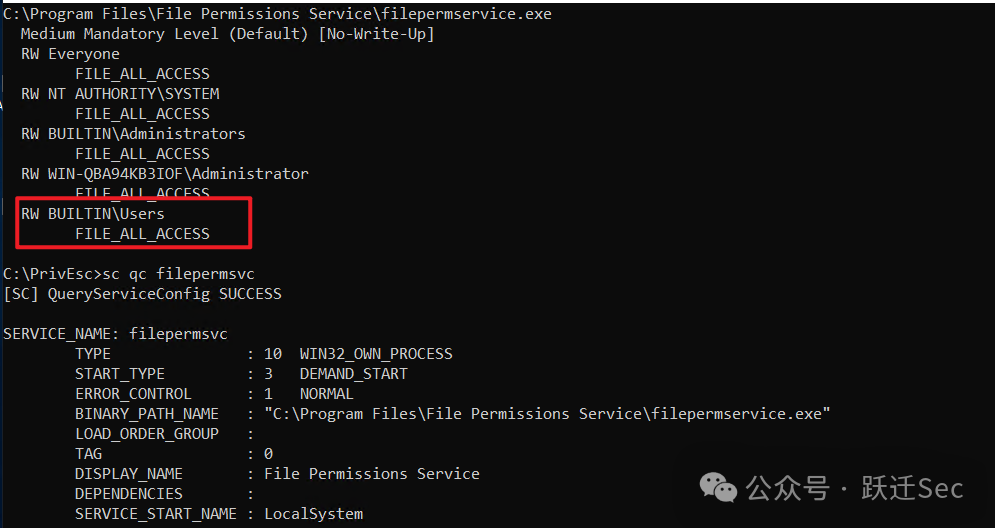Click the BINARY_PATH_NAME quoted path

click(547, 414)
